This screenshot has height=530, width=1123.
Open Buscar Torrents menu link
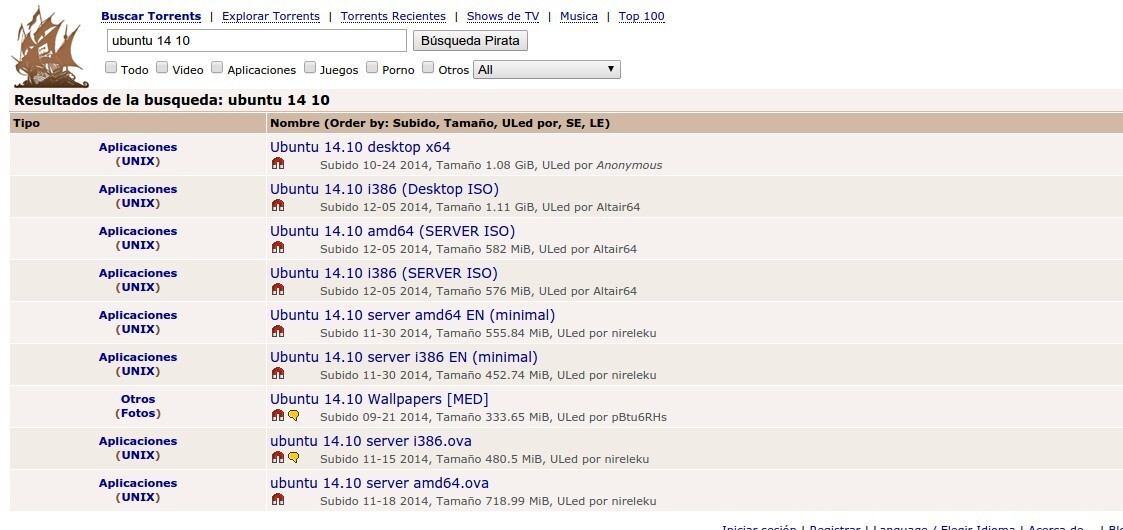pos(151,16)
